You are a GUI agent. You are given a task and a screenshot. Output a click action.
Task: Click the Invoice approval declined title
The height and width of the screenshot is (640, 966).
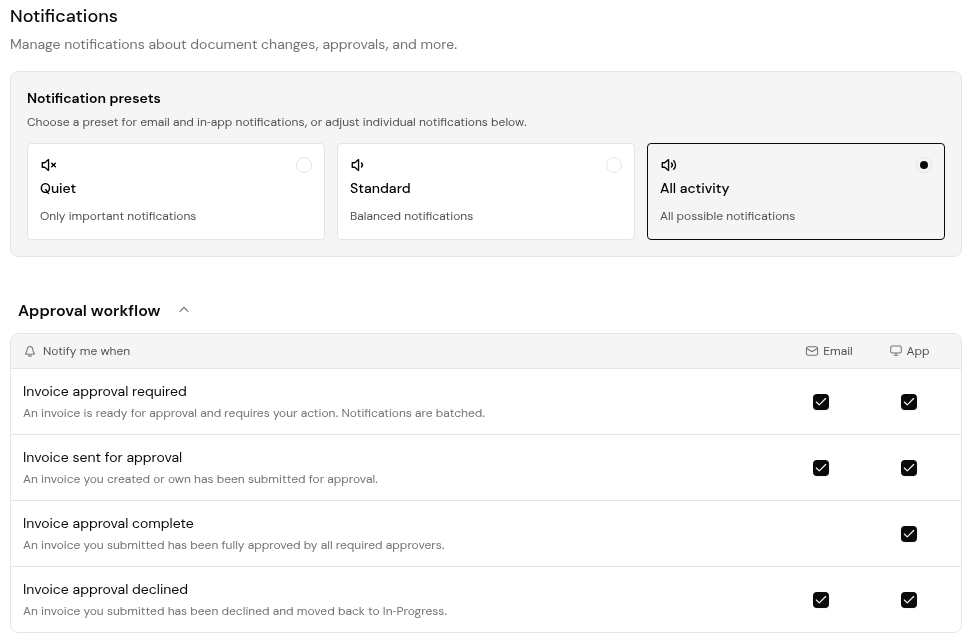click(x=105, y=589)
